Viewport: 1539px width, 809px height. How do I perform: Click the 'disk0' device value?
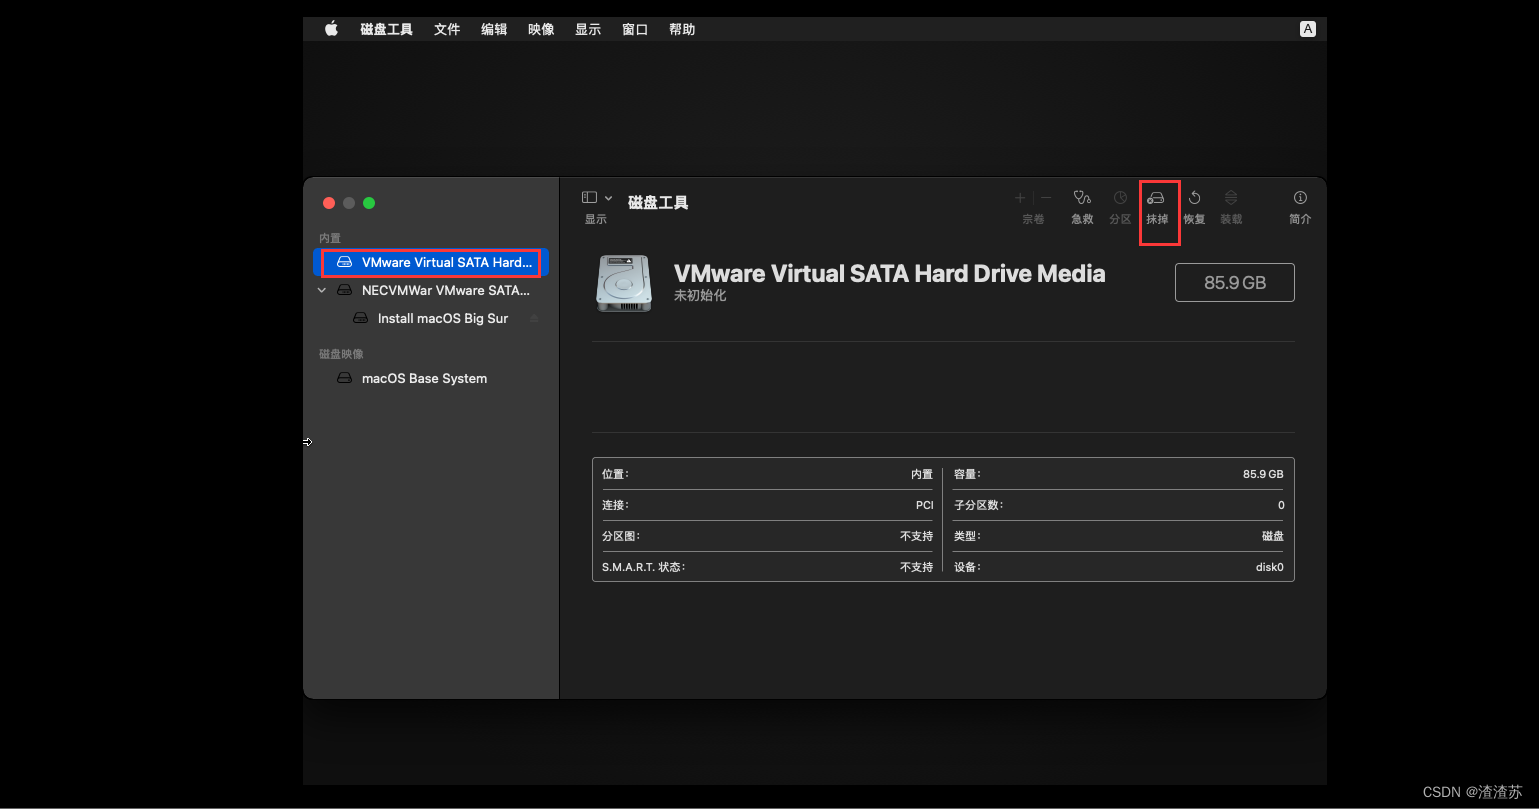(1269, 567)
